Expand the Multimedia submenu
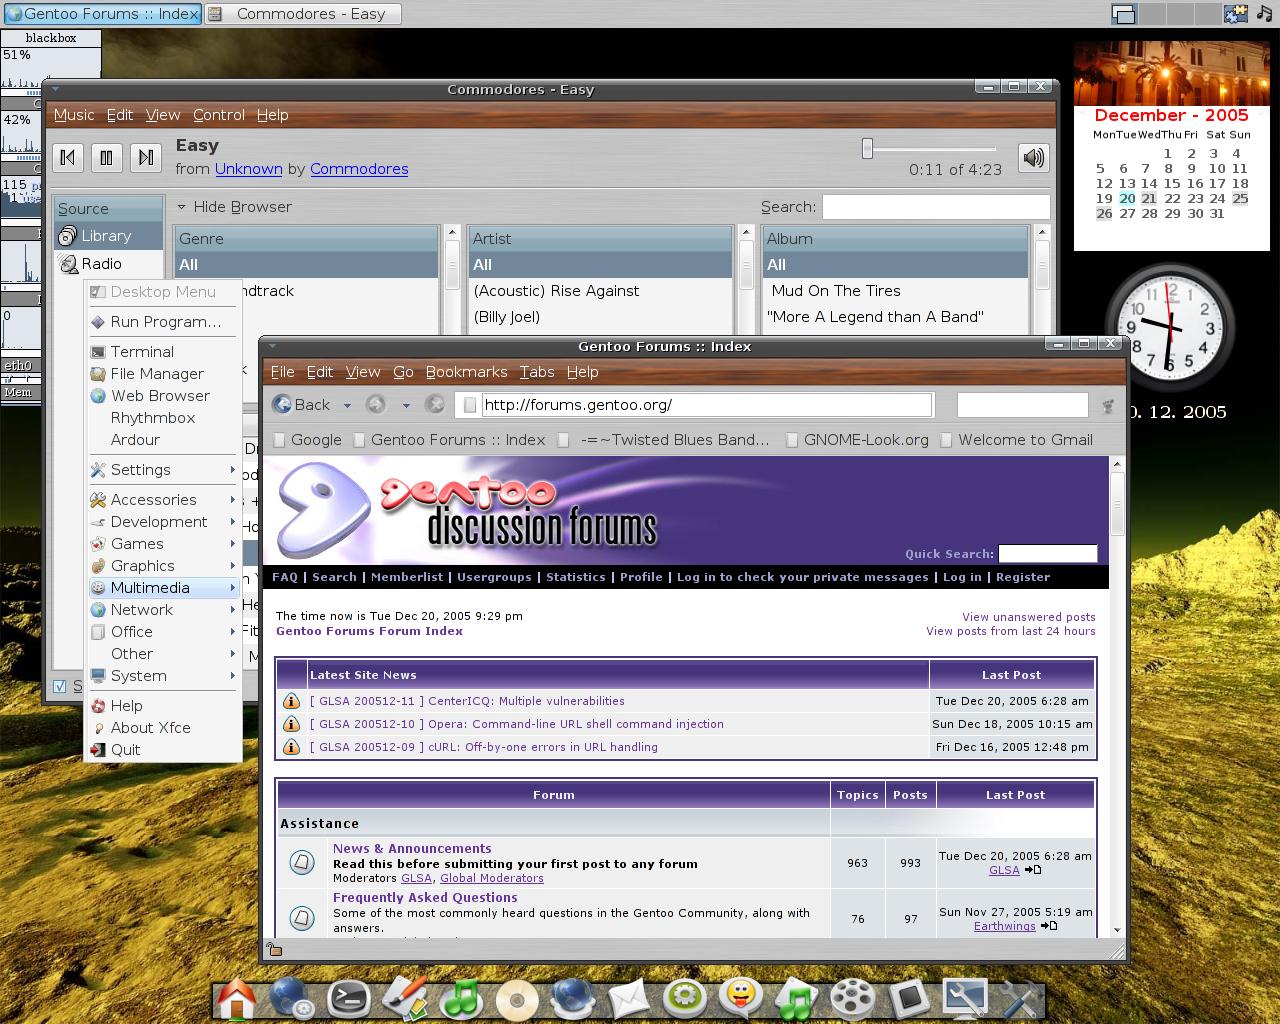The image size is (1280, 1024). click(x=163, y=588)
